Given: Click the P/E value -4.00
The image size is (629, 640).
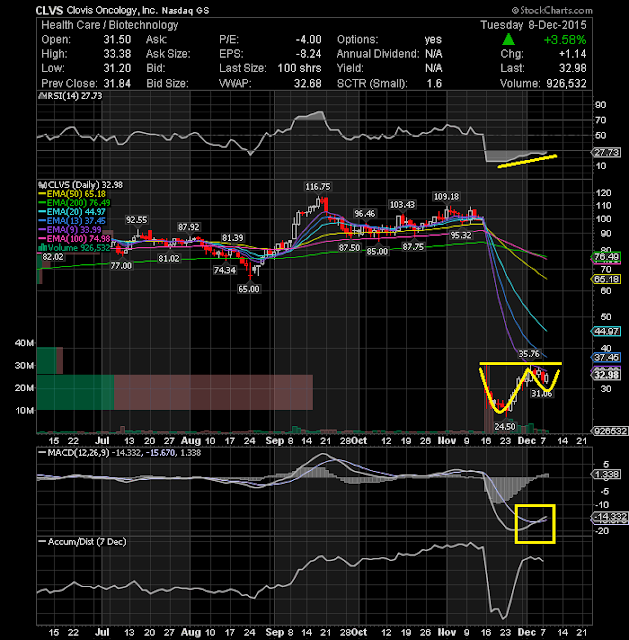Looking at the screenshot, I should pos(309,40).
